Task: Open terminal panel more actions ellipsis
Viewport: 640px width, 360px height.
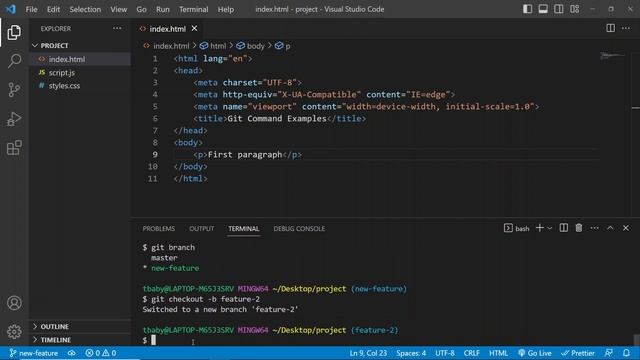Action: click(x=594, y=228)
